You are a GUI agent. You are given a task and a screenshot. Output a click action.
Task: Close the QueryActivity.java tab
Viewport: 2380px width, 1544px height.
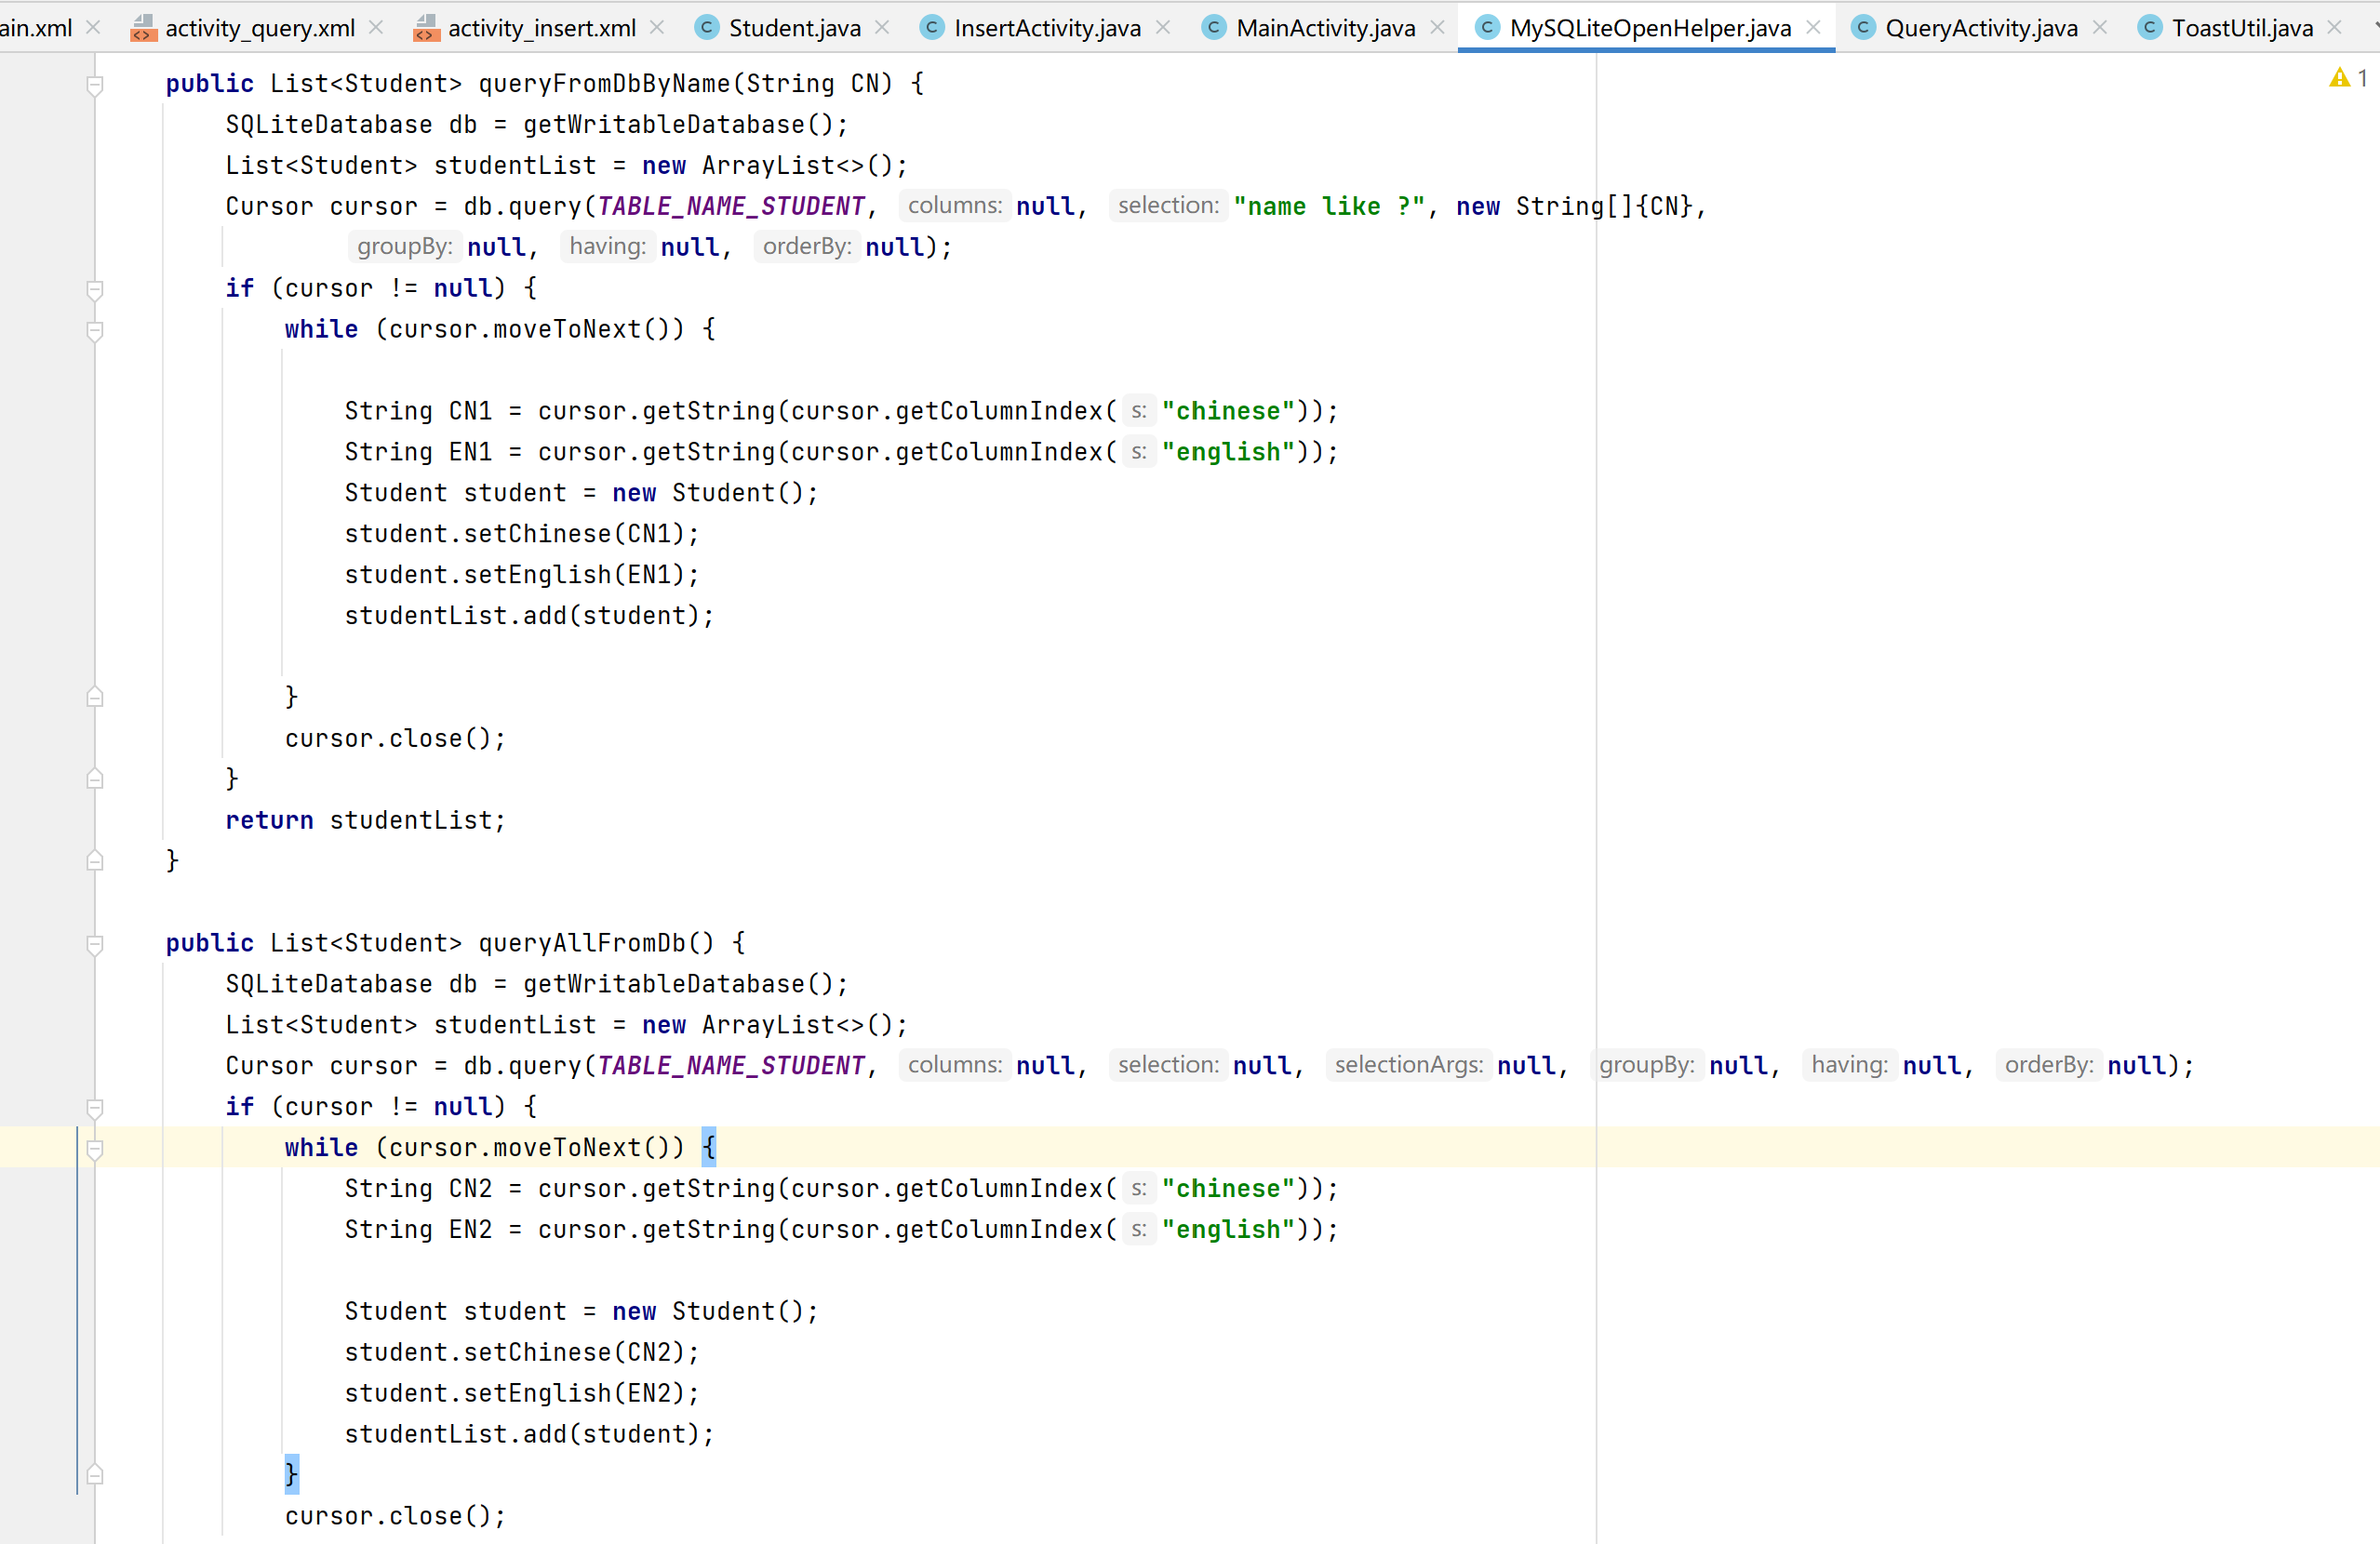pos(2100,28)
